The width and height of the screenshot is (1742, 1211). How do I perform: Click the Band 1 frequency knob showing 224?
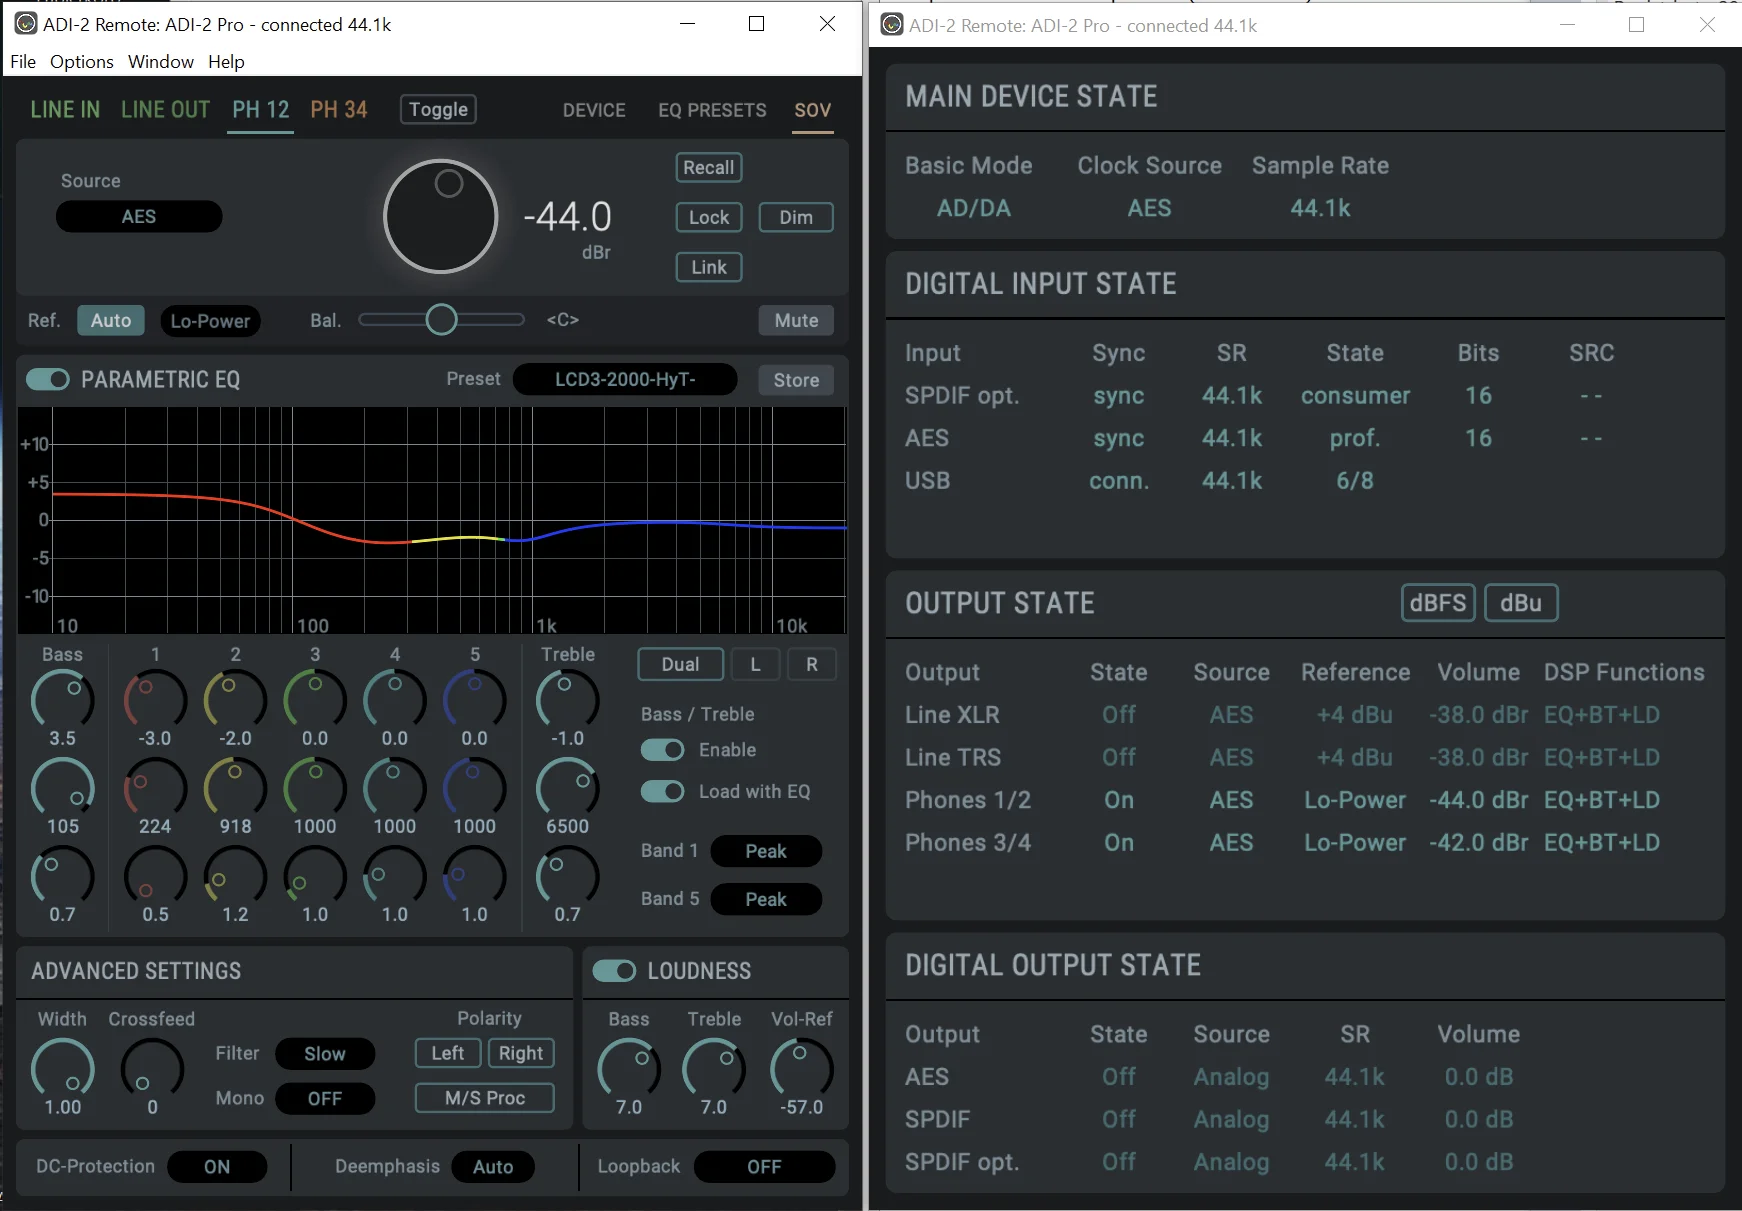[155, 787]
